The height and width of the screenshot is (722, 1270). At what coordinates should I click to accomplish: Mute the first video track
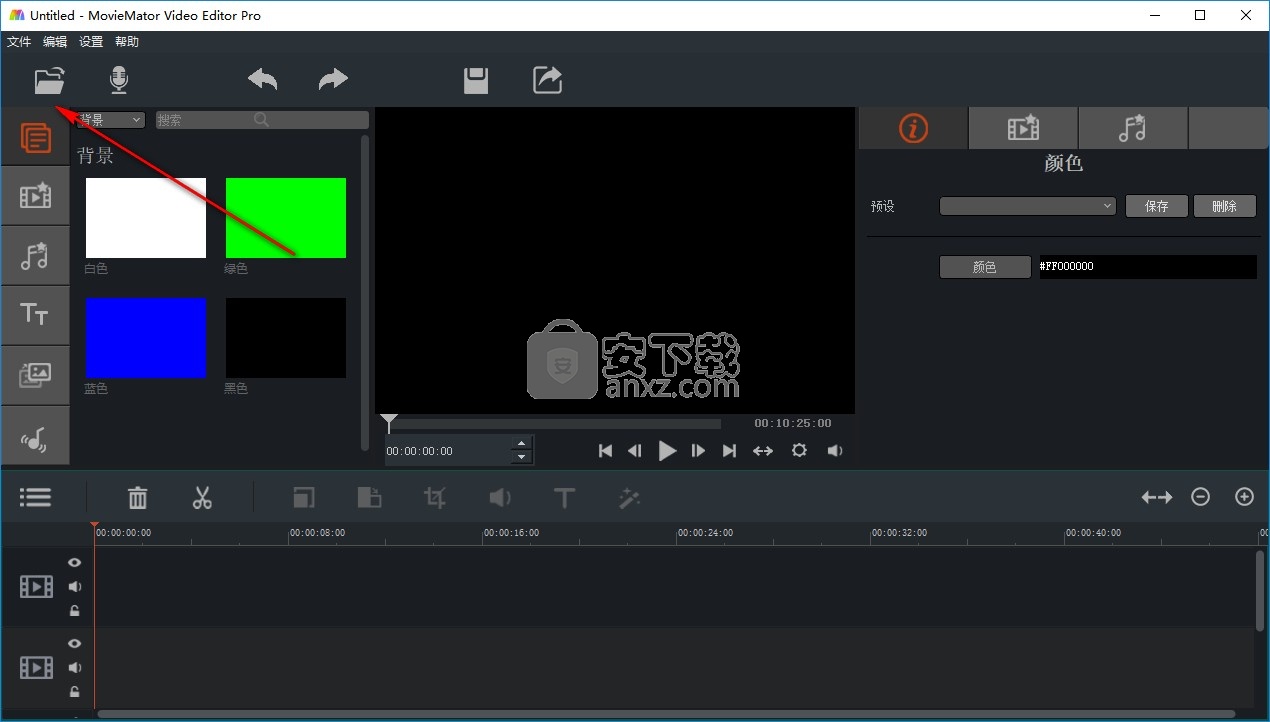[x=74, y=587]
